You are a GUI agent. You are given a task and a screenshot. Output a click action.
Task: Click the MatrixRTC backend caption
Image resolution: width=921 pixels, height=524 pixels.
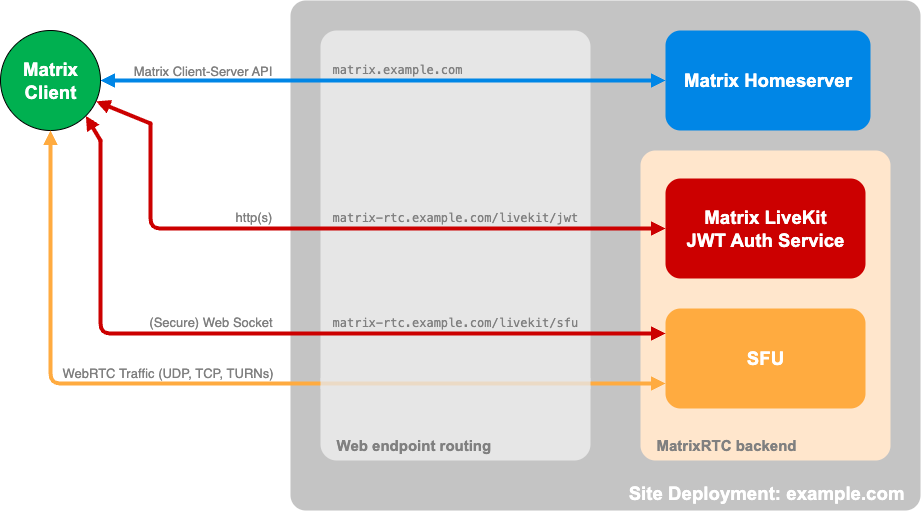(726, 446)
